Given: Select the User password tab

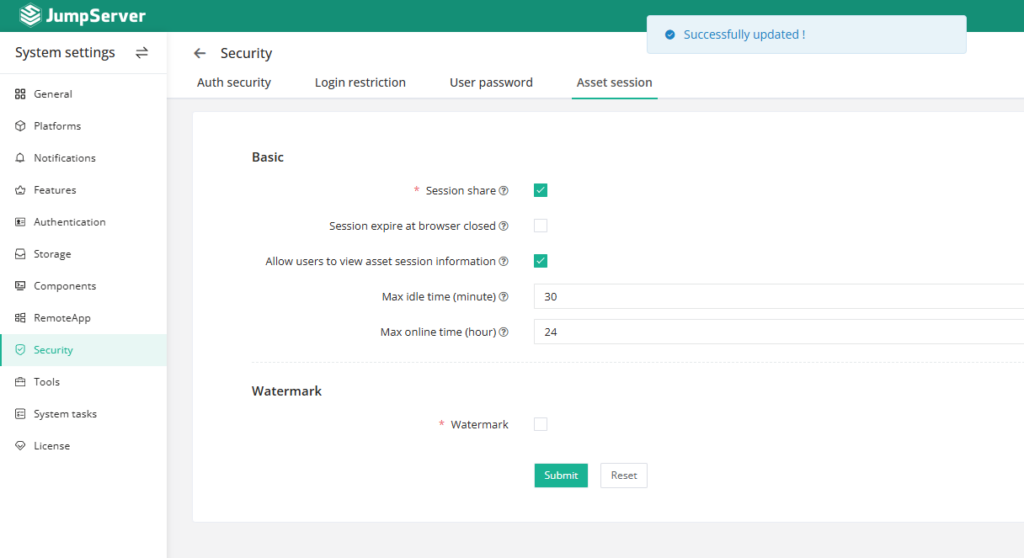Looking at the screenshot, I should point(491,82).
